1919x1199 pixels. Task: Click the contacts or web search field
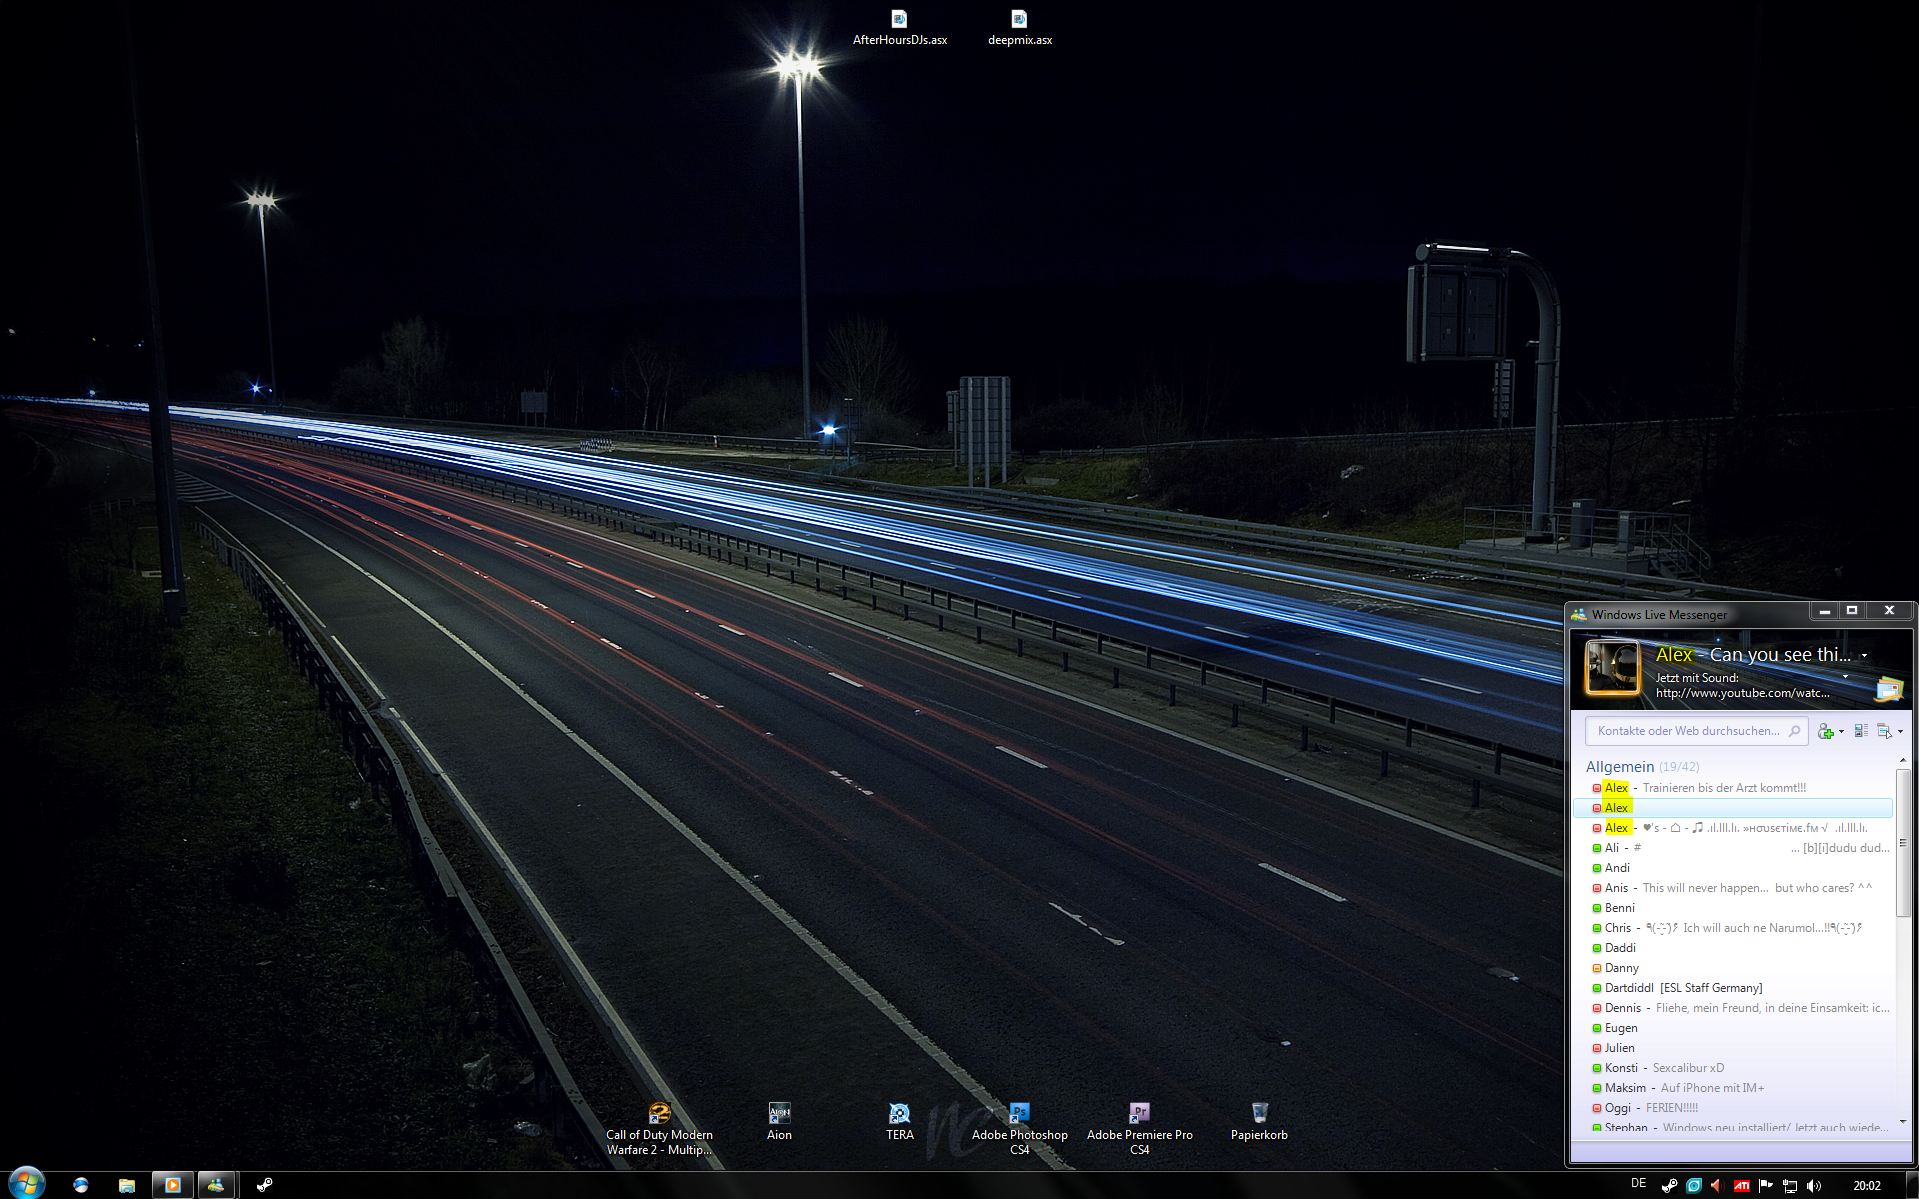click(x=1688, y=731)
